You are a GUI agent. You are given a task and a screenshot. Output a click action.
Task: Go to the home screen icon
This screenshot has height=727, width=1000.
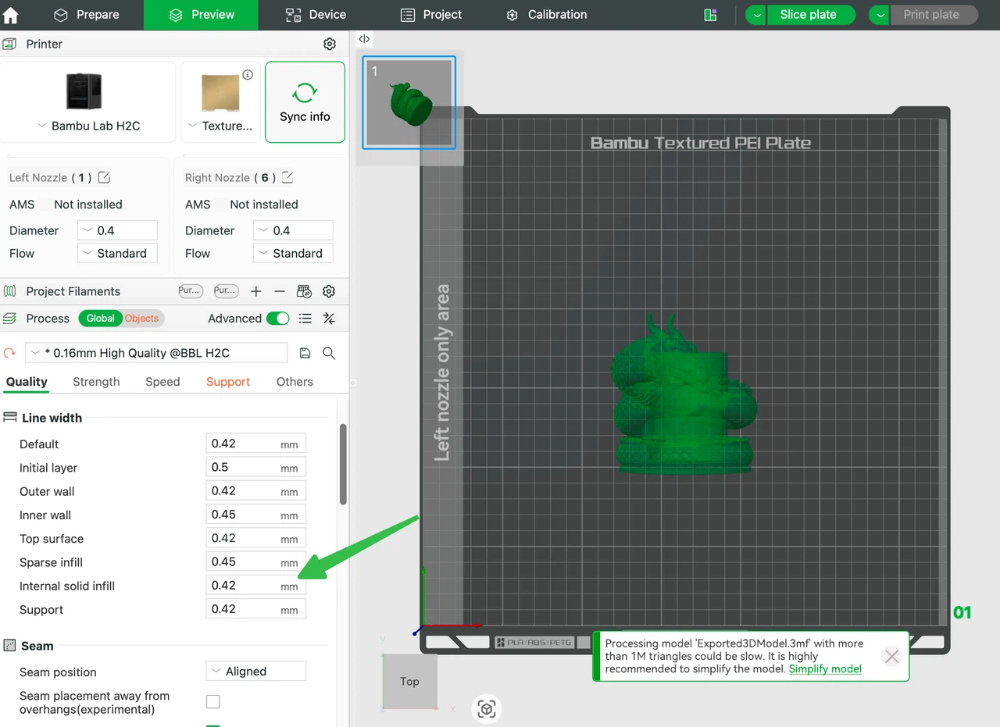pyautogui.click(x=11, y=15)
